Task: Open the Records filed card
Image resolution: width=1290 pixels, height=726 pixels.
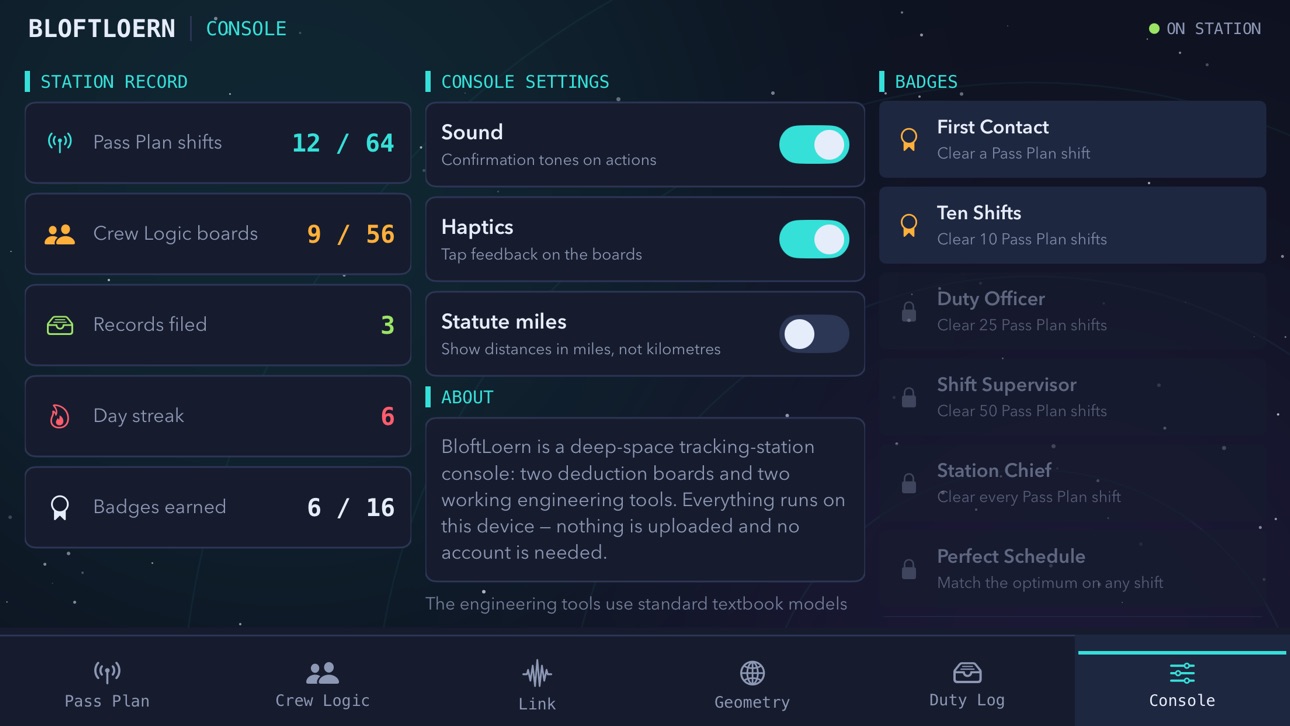Action: (x=218, y=325)
